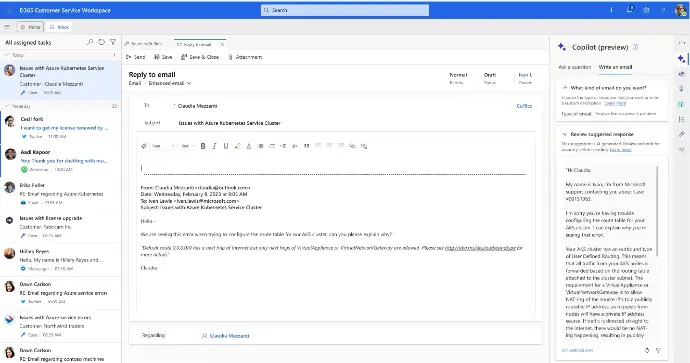Image resolution: width=690 pixels, height=363 pixels.
Task: Open the Copilot info icon
Action: (x=635, y=47)
